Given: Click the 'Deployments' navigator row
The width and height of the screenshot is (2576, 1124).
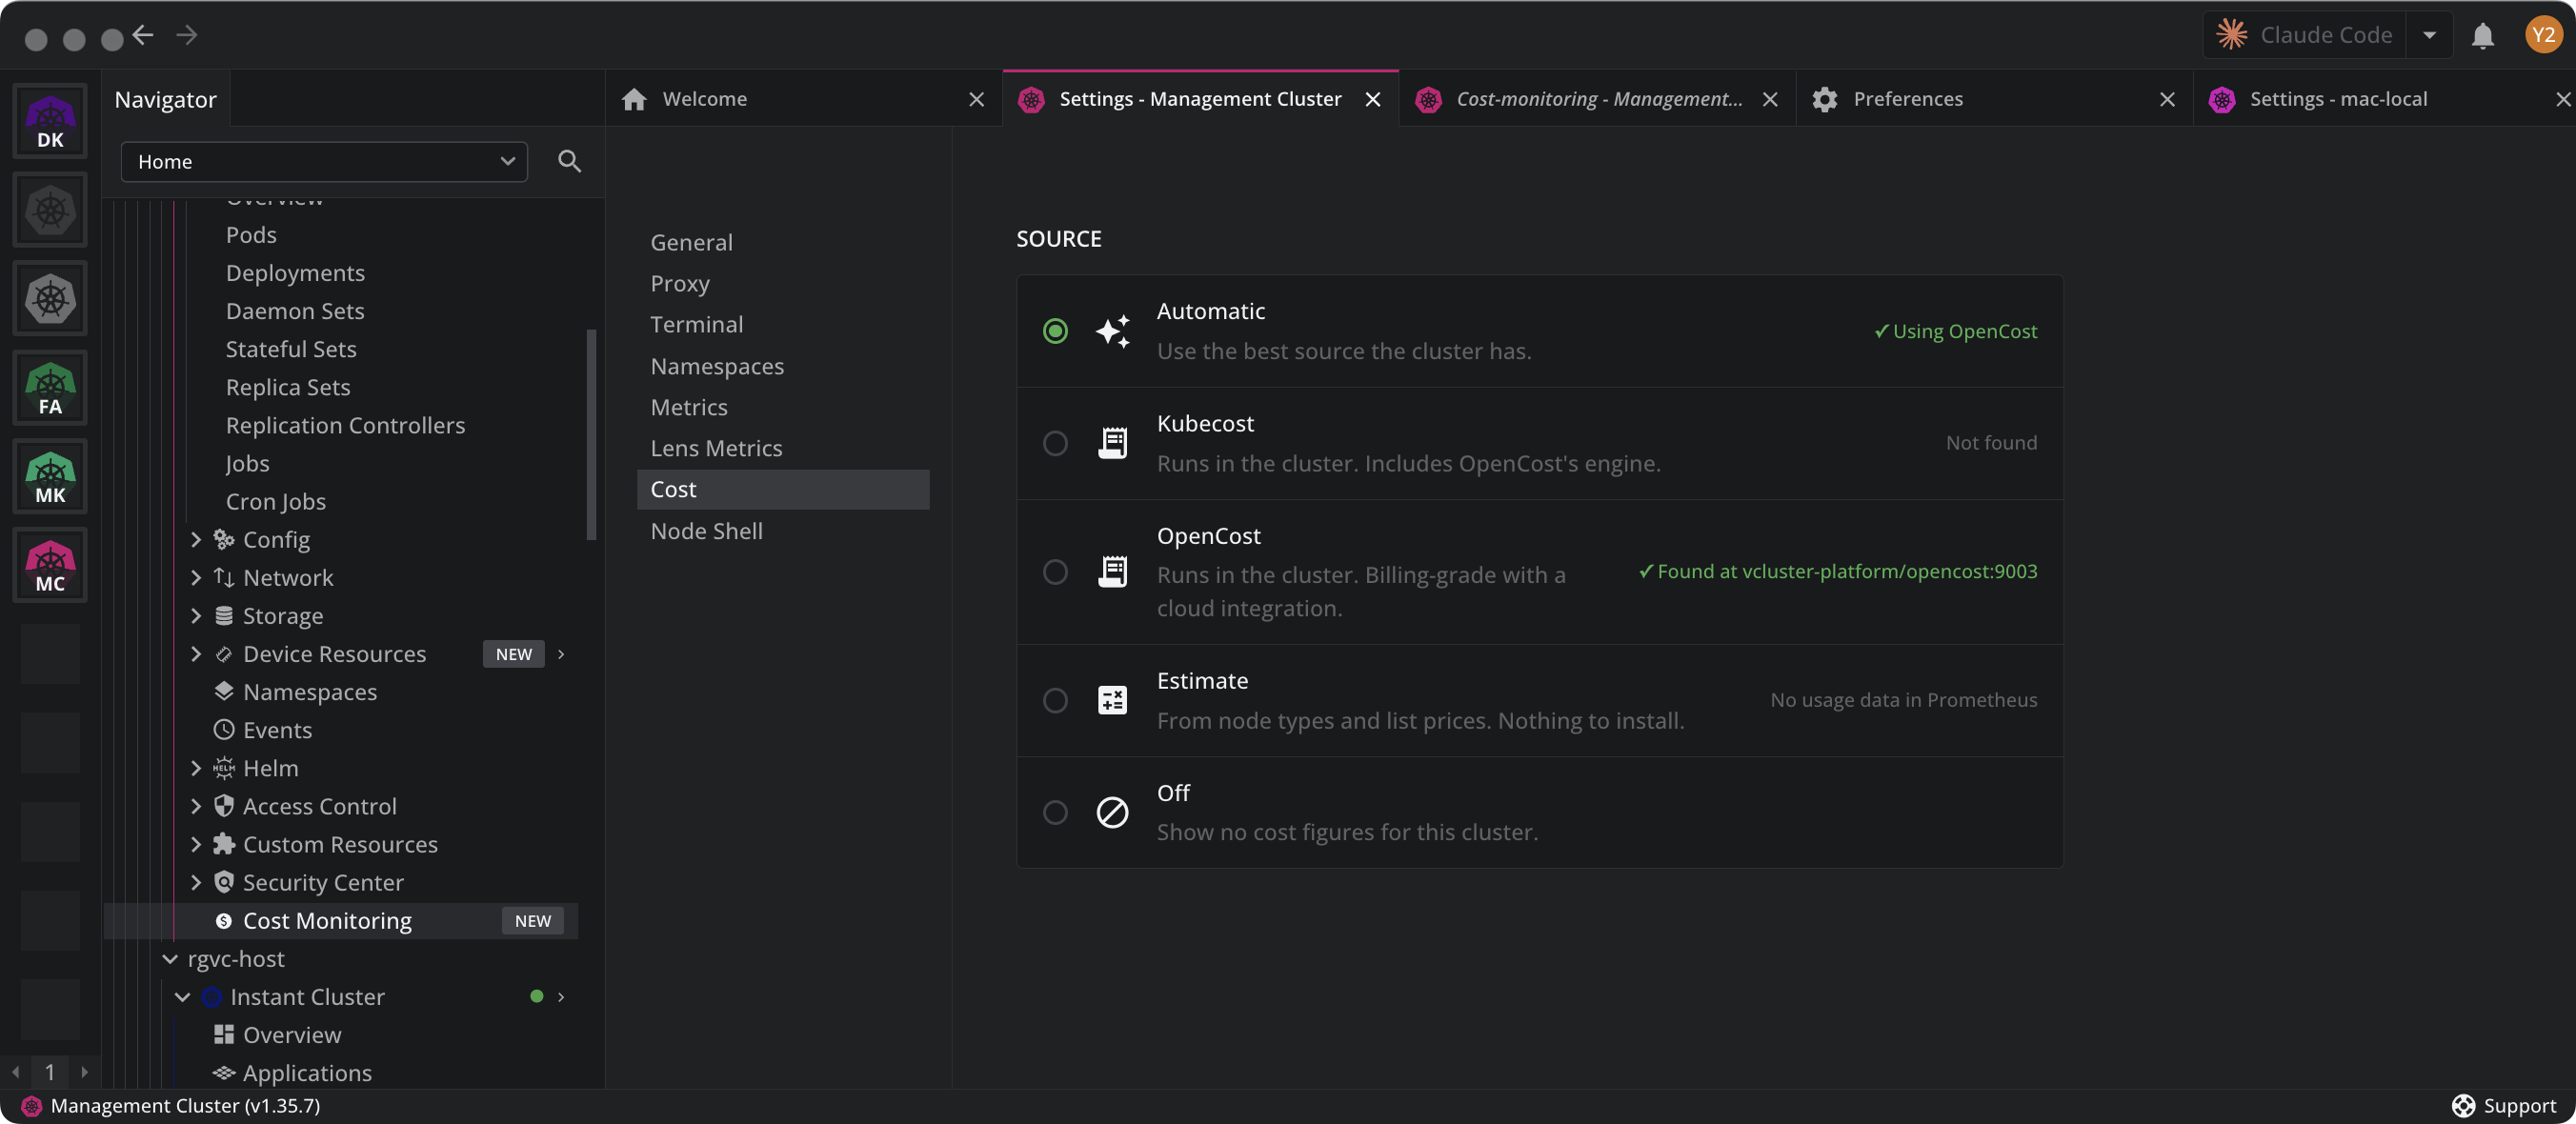Looking at the screenshot, I should point(341,273).
